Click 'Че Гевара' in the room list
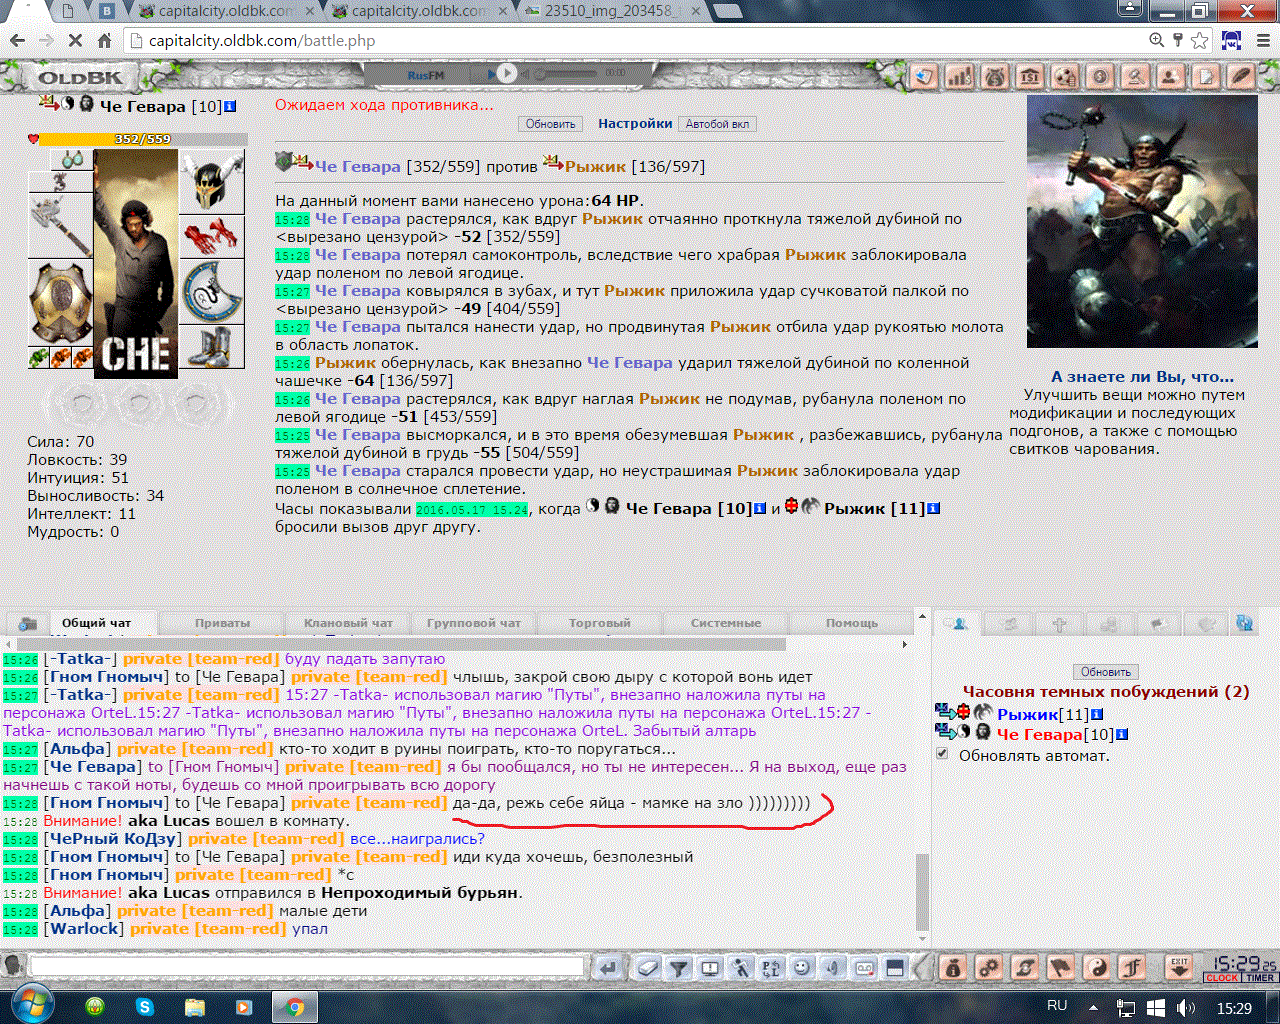The image size is (1280, 1024). (x=1040, y=734)
